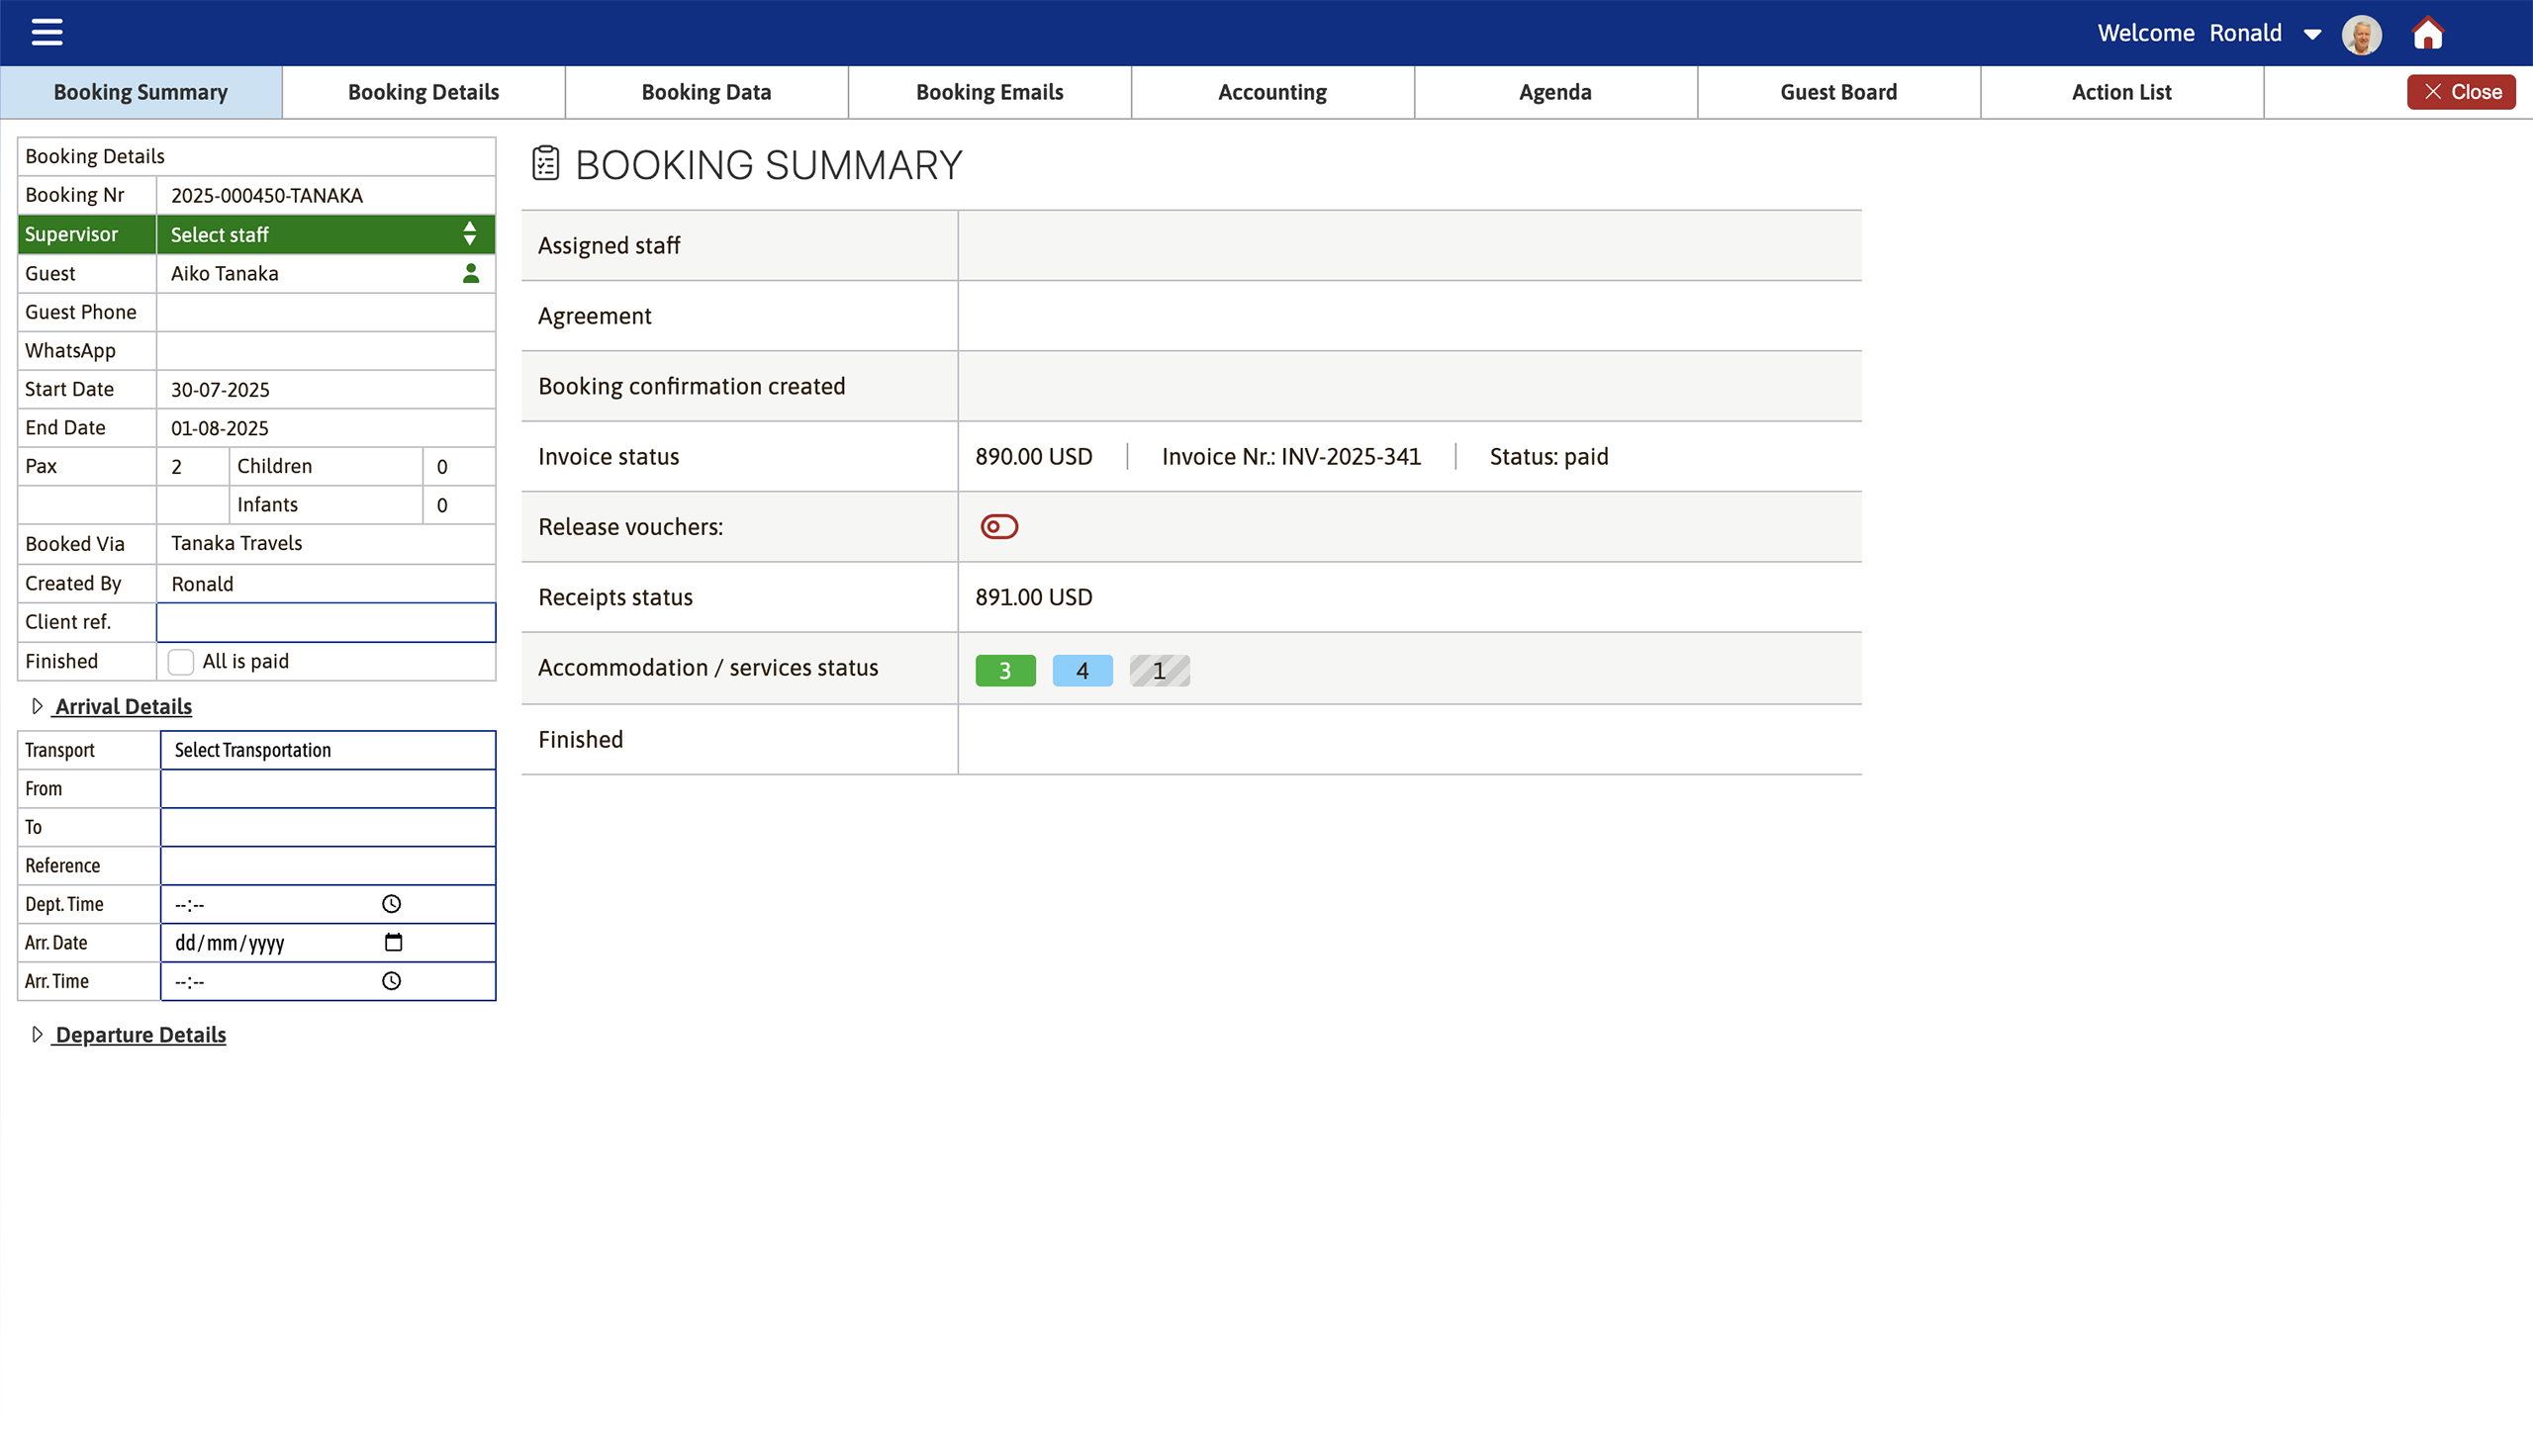
Task: Click the home icon in the top bar
Action: 2428,33
